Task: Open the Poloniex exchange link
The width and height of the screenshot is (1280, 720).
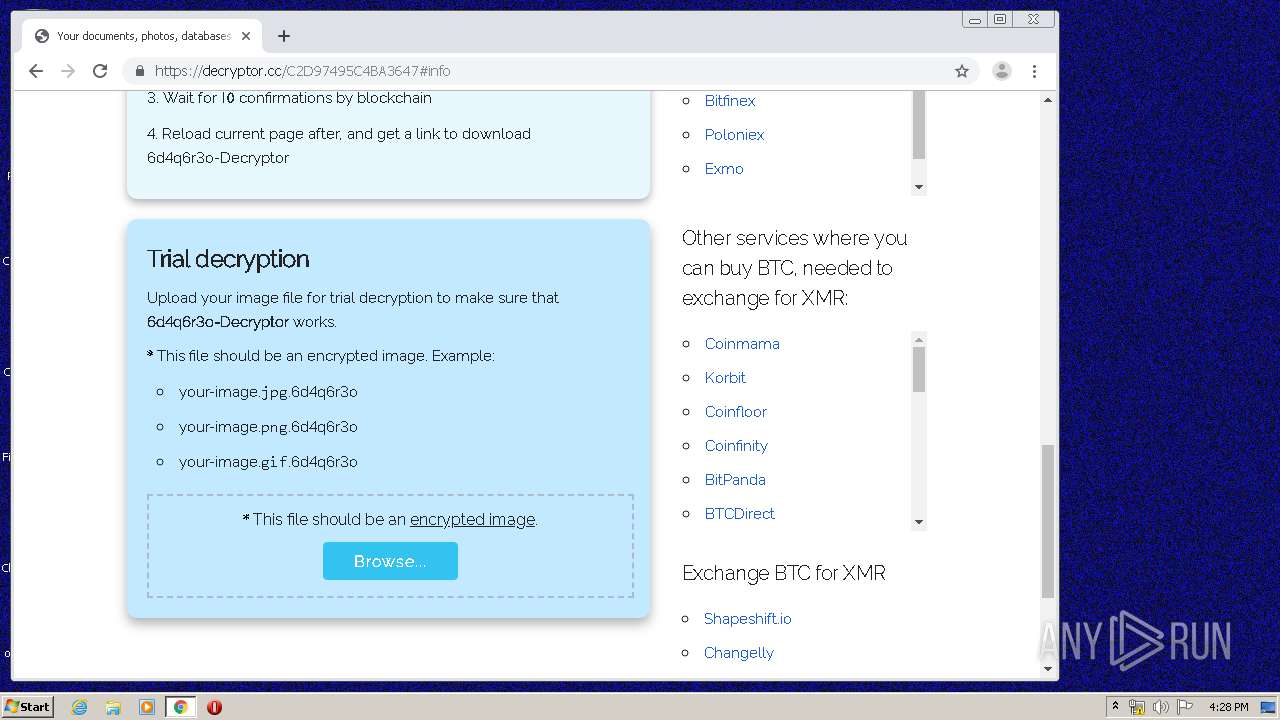Action: tap(734, 135)
